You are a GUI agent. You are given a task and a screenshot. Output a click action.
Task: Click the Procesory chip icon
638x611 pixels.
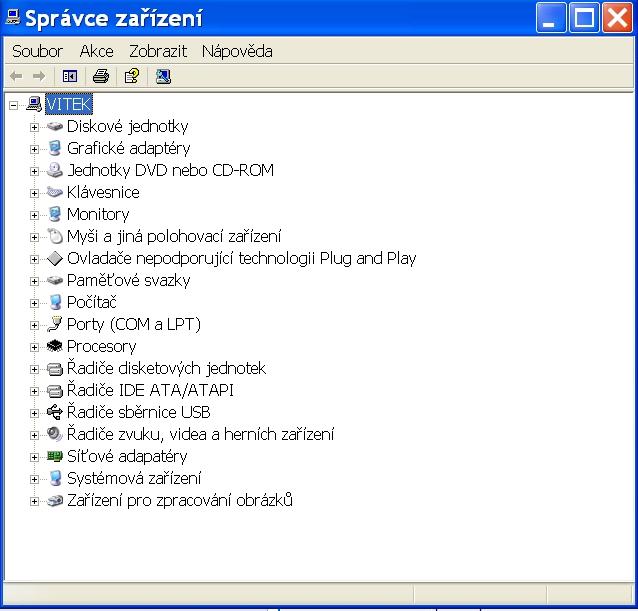[x=55, y=346]
